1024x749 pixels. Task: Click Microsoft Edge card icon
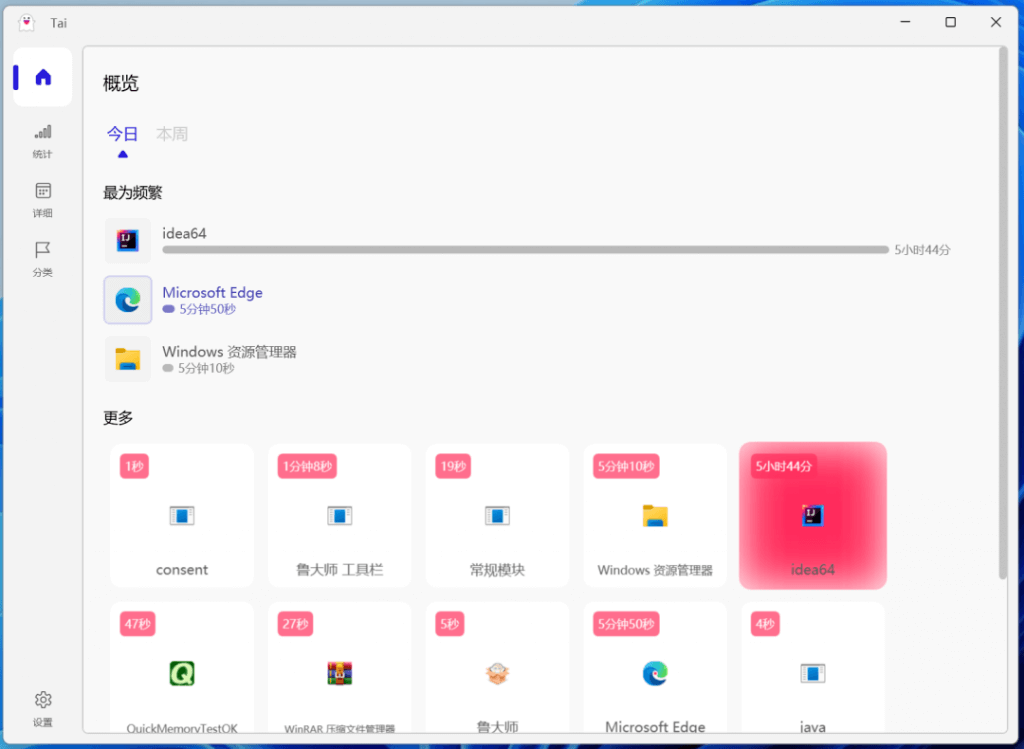(x=655, y=673)
